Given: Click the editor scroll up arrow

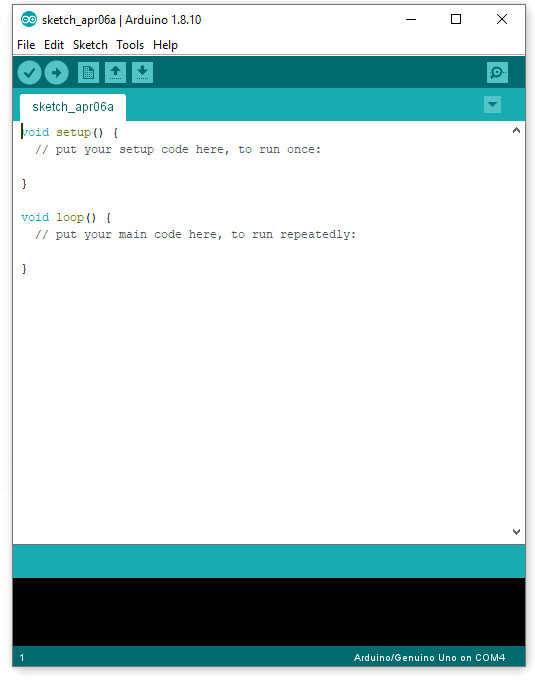Looking at the screenshot, I should (516, 130).
